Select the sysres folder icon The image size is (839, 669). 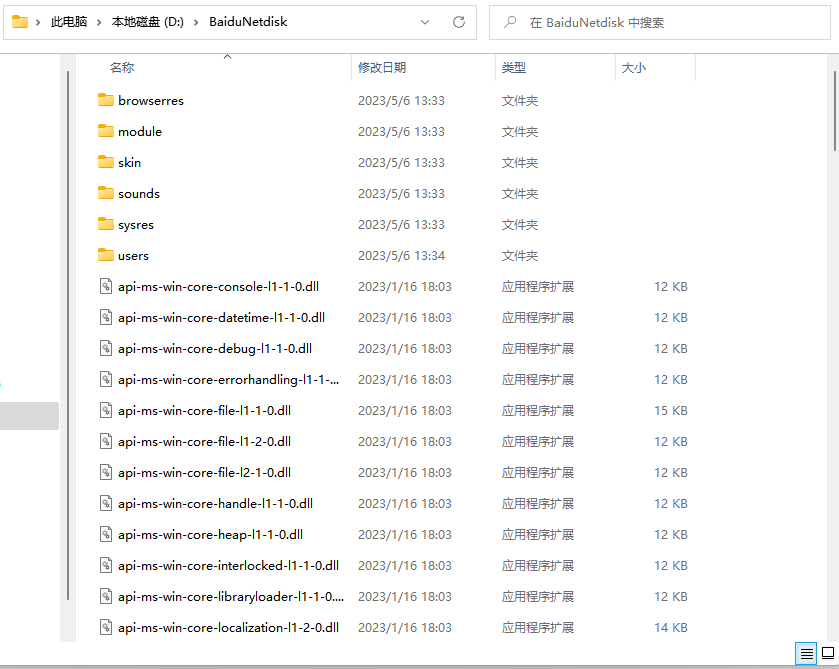106,224
